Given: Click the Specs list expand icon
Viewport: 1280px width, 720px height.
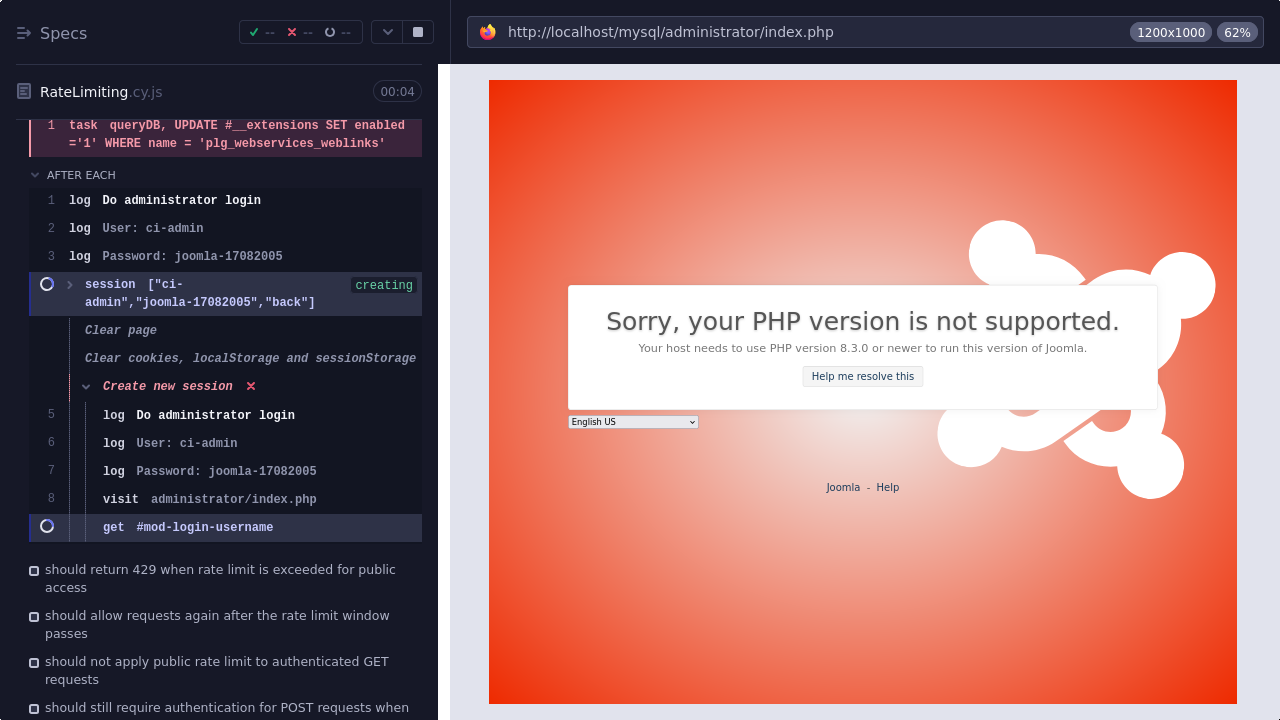Looking at the screenshot, I should 24,33.
